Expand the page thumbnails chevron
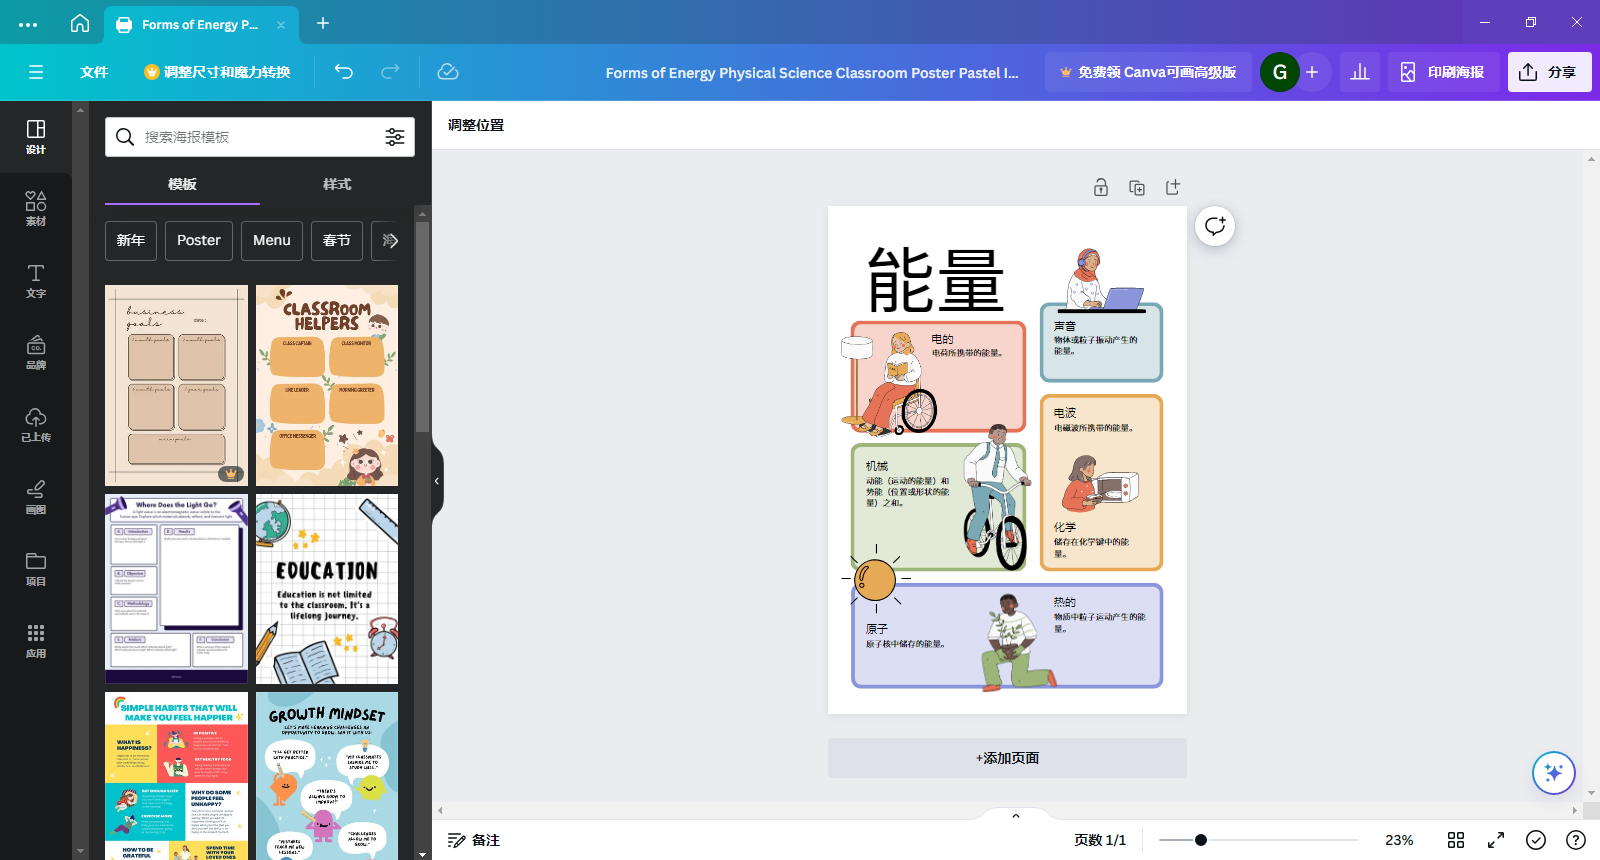The height and width of the screenshot is (860, 1600). 1015,816
